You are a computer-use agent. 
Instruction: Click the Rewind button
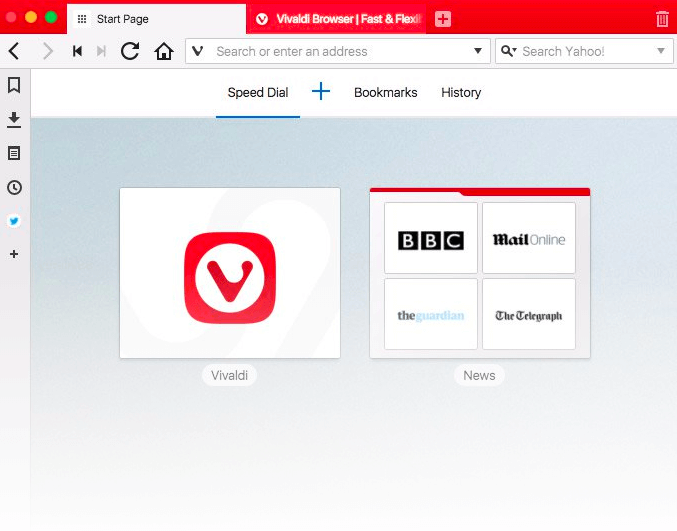(x=77, y=51)
